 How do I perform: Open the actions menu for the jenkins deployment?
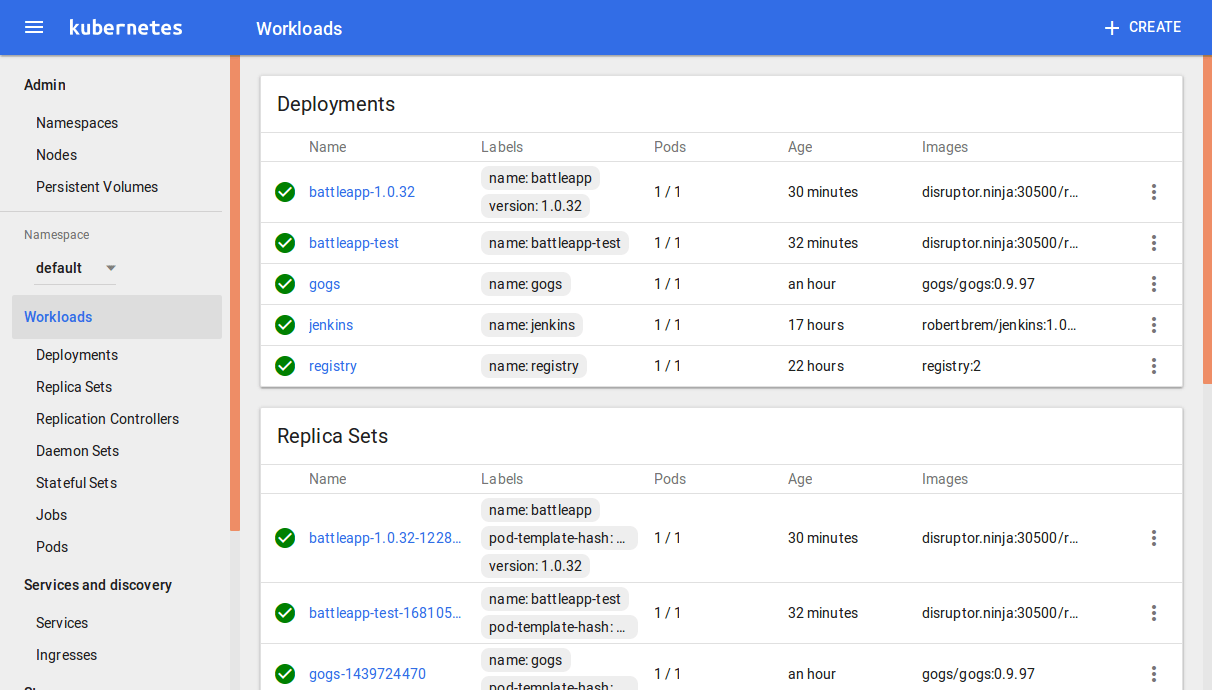coord(1154,324)
